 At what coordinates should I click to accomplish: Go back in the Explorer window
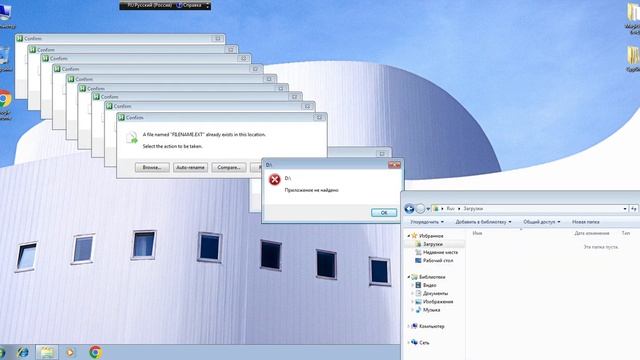pyautogui.click(x=409, y=209)
